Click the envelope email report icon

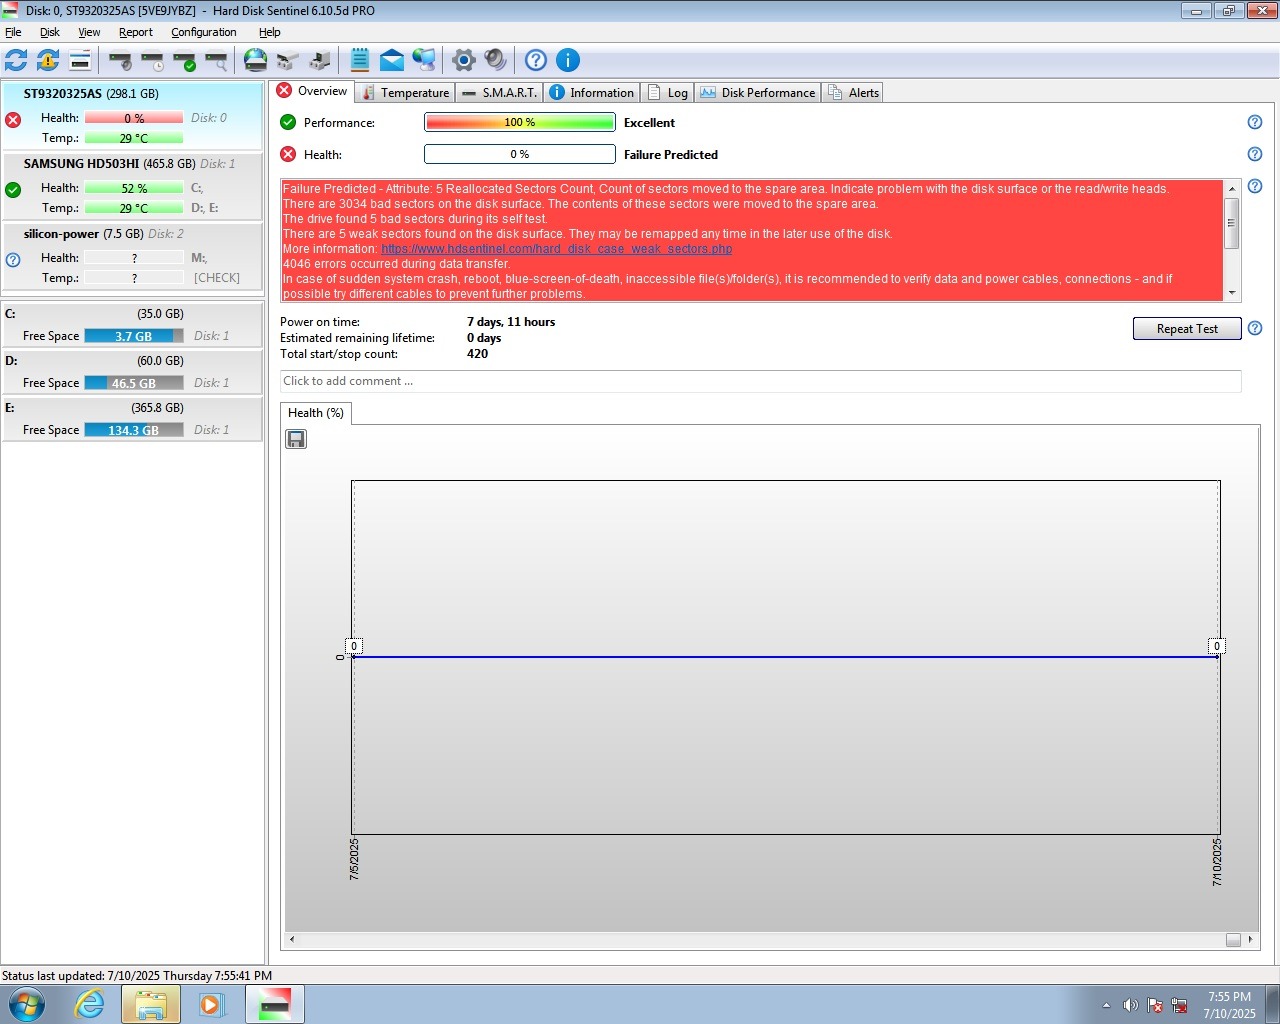392,60
